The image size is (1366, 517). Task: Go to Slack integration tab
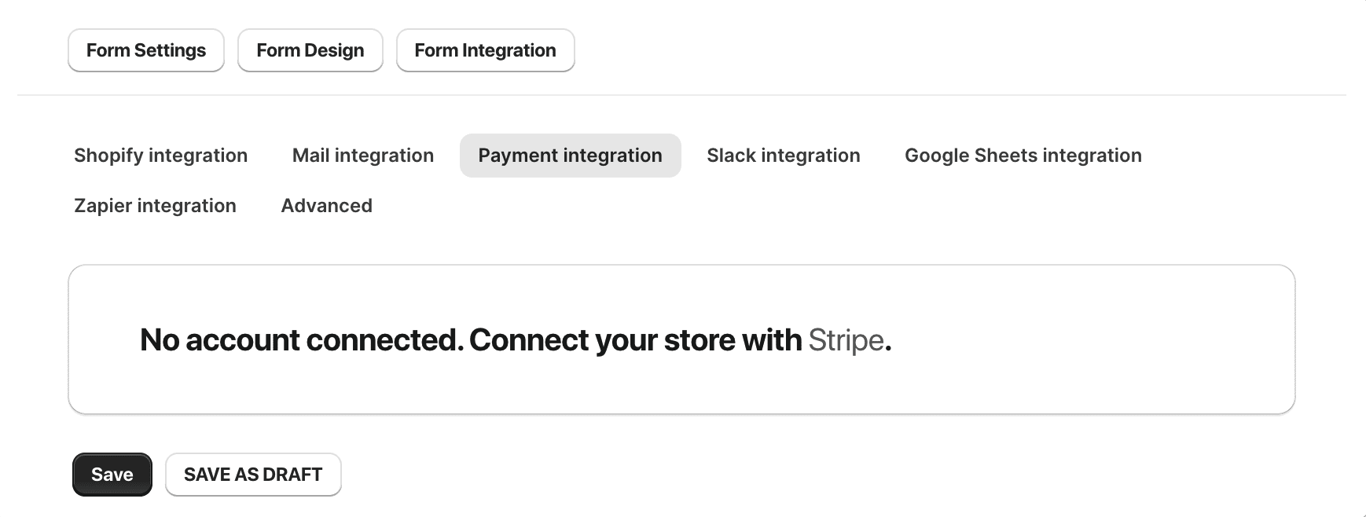click(x=783, y=155)
